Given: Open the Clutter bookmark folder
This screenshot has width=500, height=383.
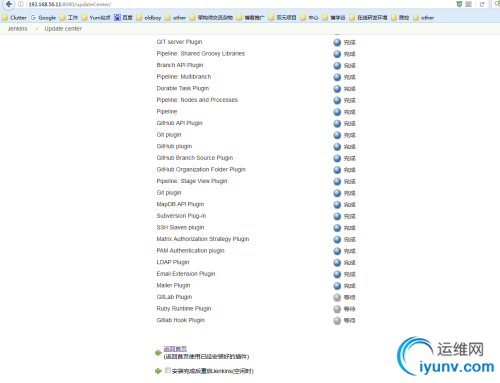Looking at the screenshot, I should click(x=14, y=18).
